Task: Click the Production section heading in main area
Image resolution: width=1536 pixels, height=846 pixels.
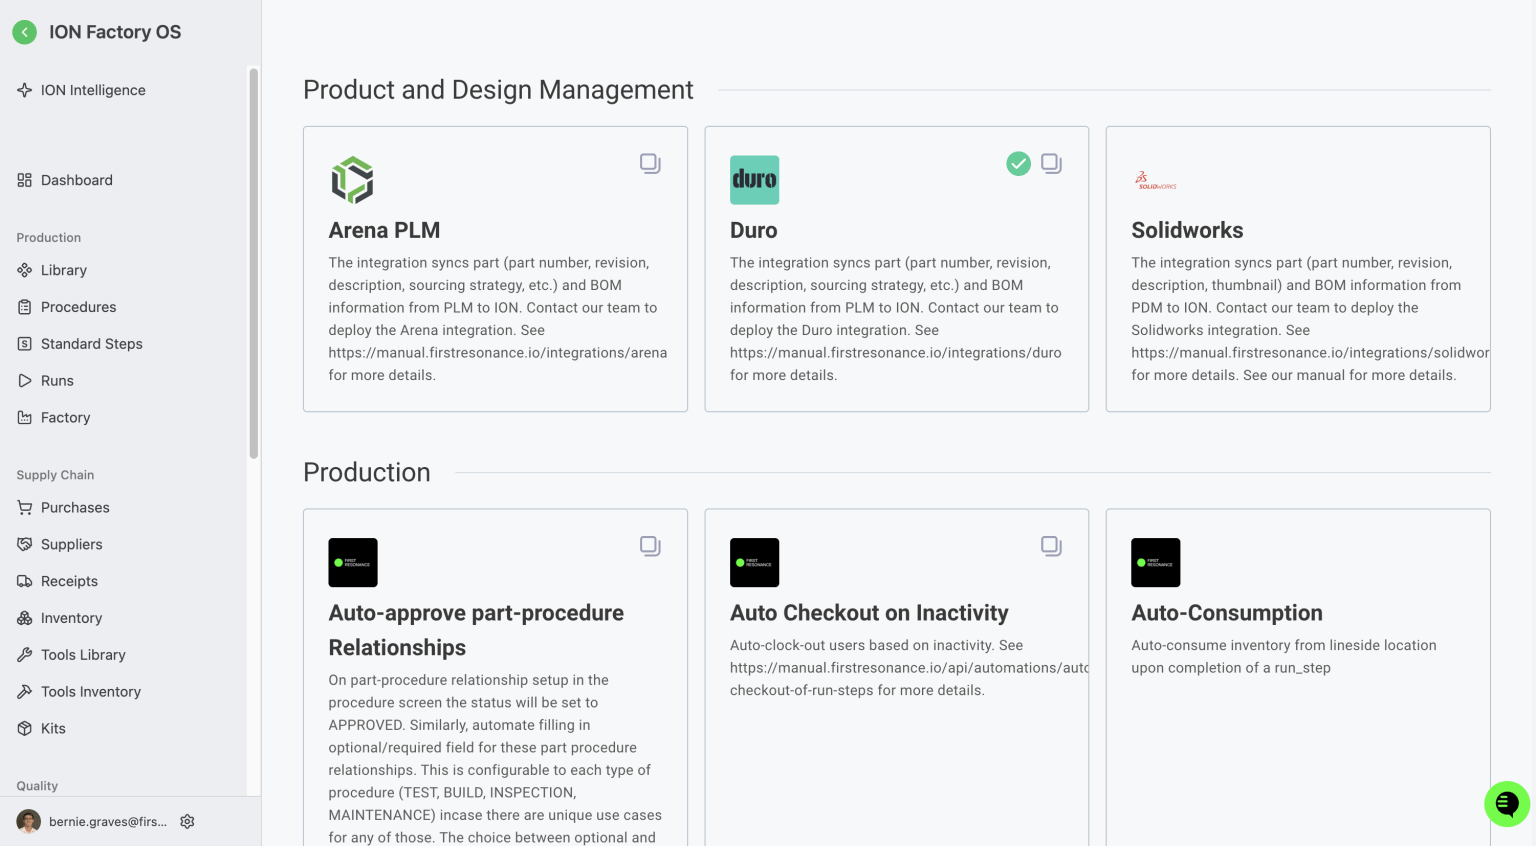Action: [367, 473]
